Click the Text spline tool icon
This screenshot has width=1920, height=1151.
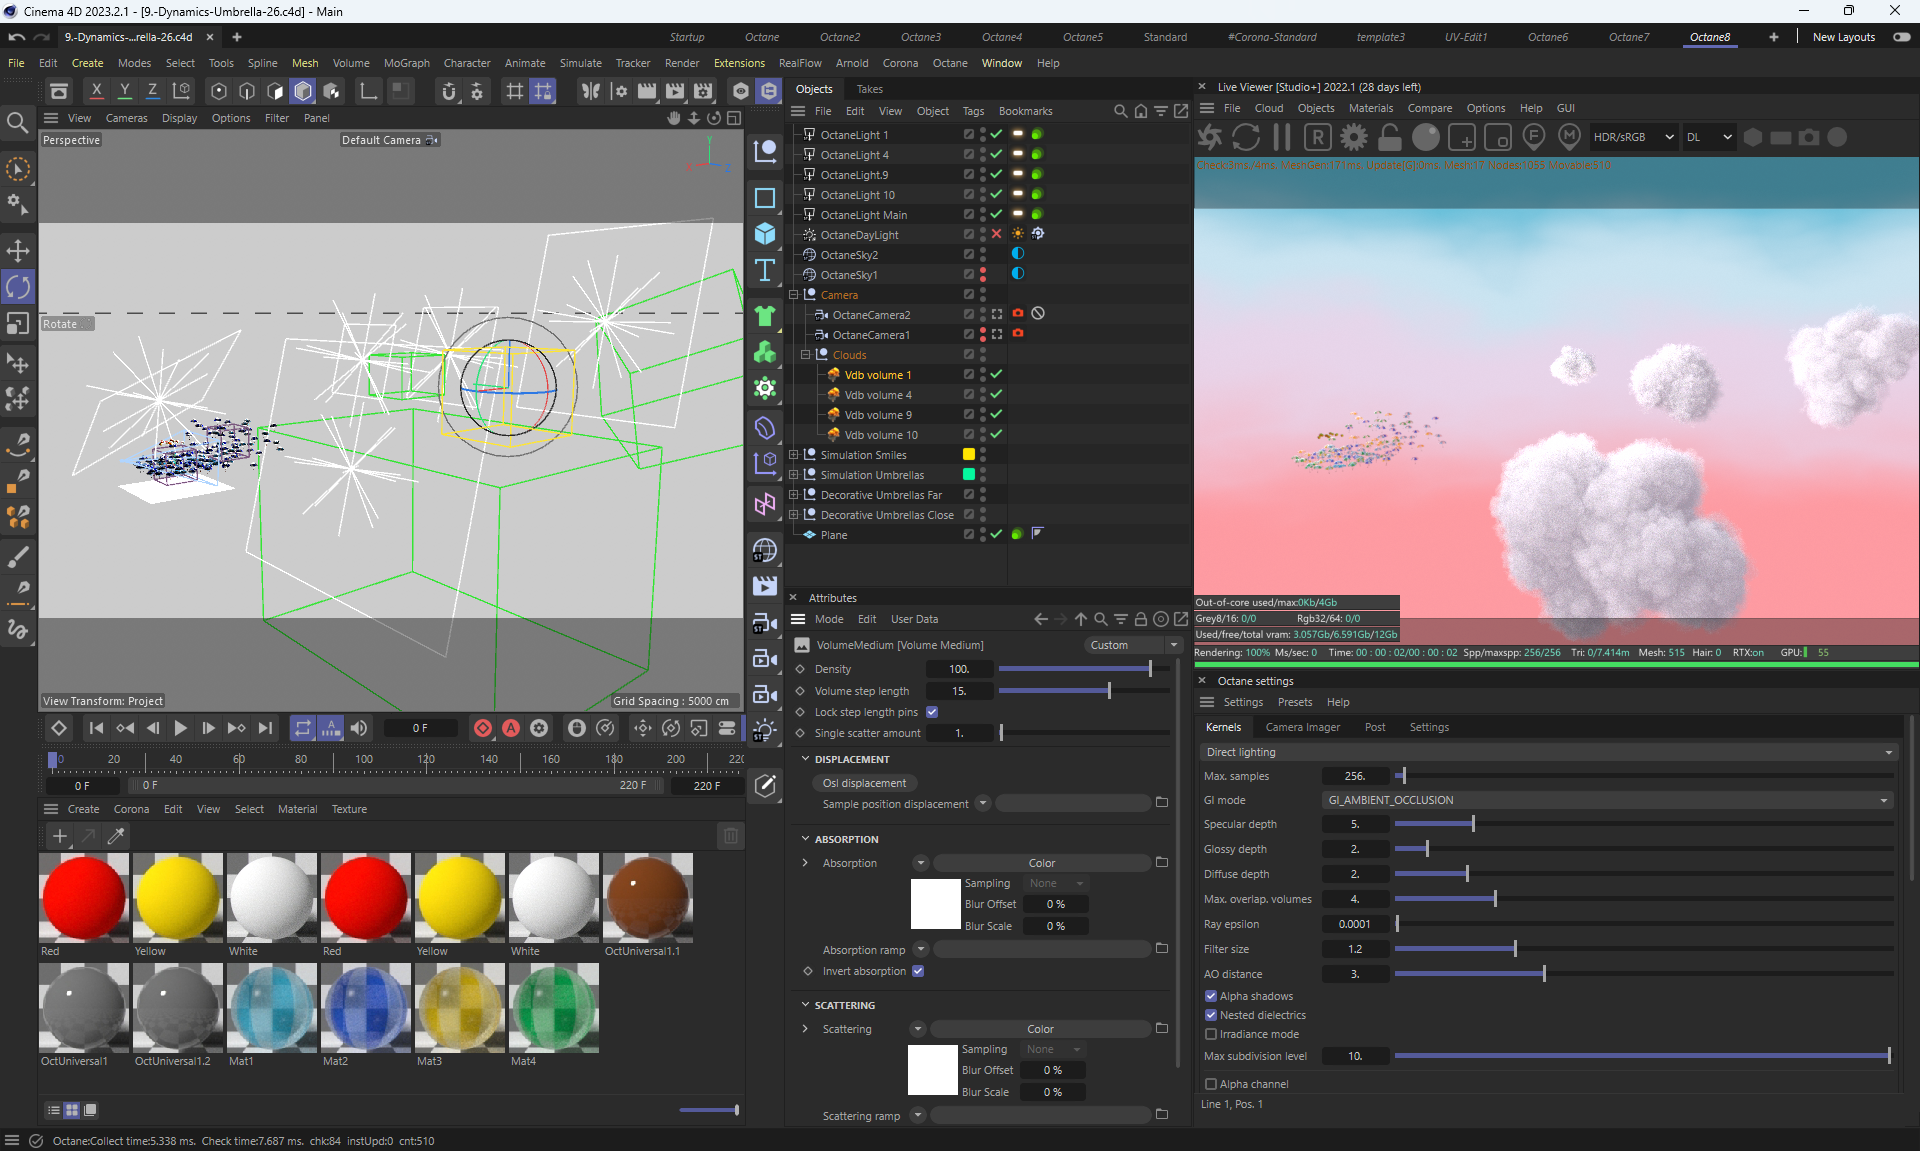tap(765, 270)
